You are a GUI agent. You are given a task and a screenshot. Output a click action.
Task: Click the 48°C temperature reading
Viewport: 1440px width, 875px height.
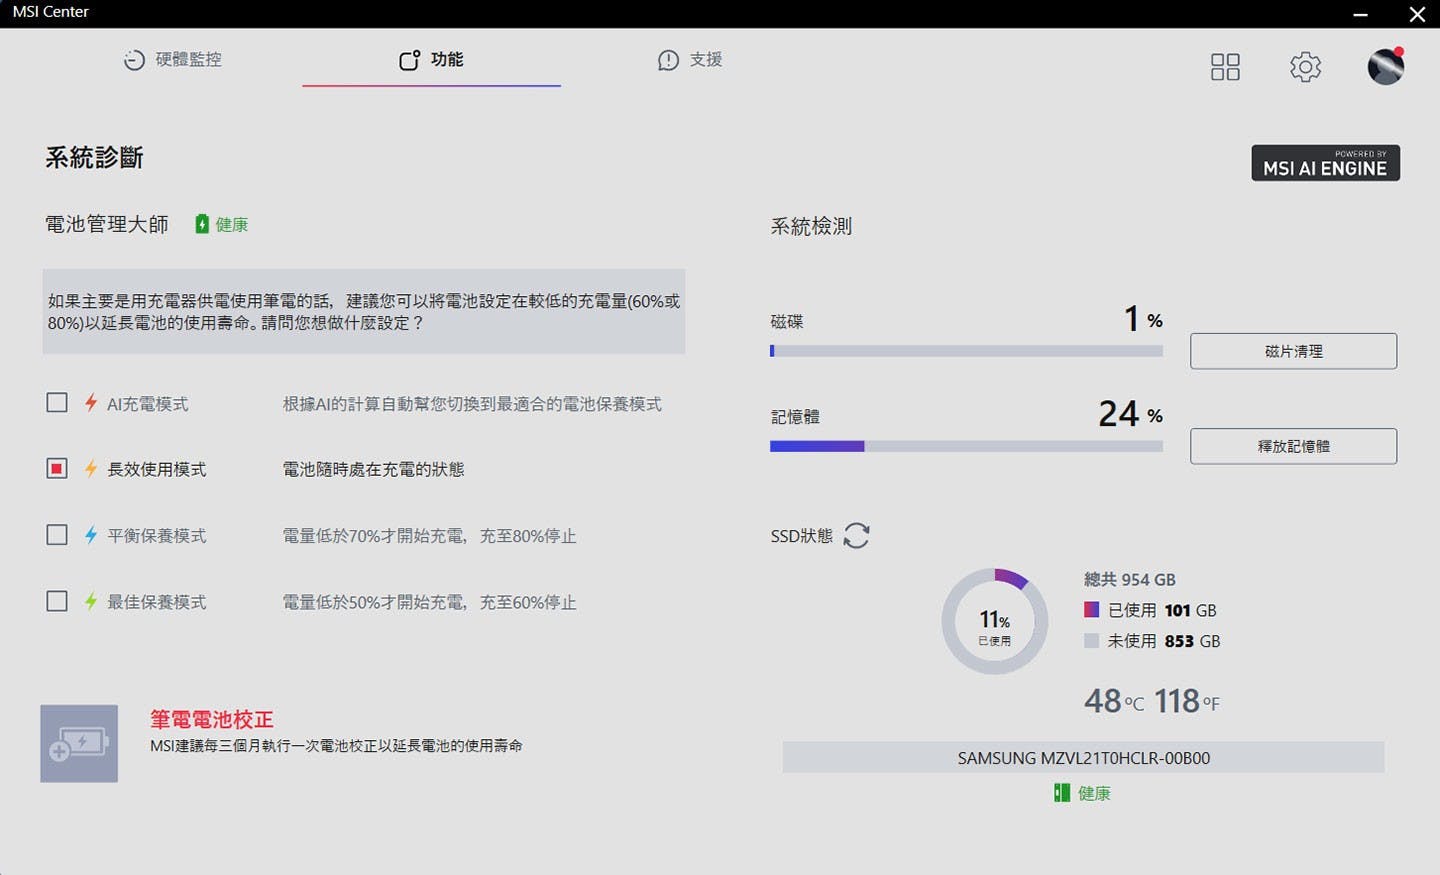point(1114,700)
